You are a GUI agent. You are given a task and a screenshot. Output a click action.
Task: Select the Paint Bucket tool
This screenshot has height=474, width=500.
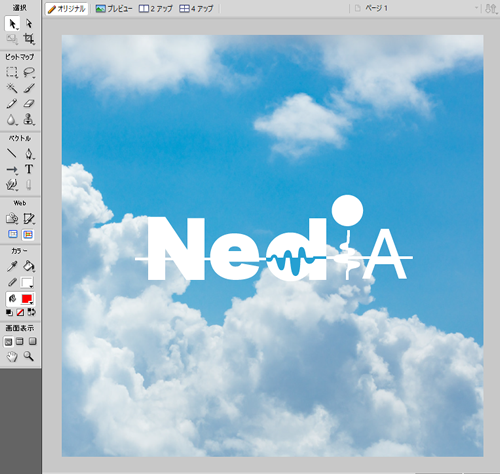(29, 266)
